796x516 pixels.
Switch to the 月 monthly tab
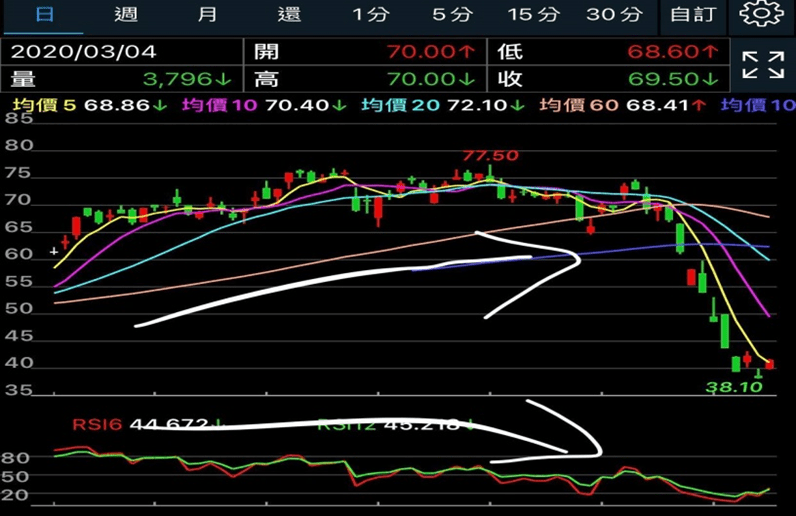point(207,14)
